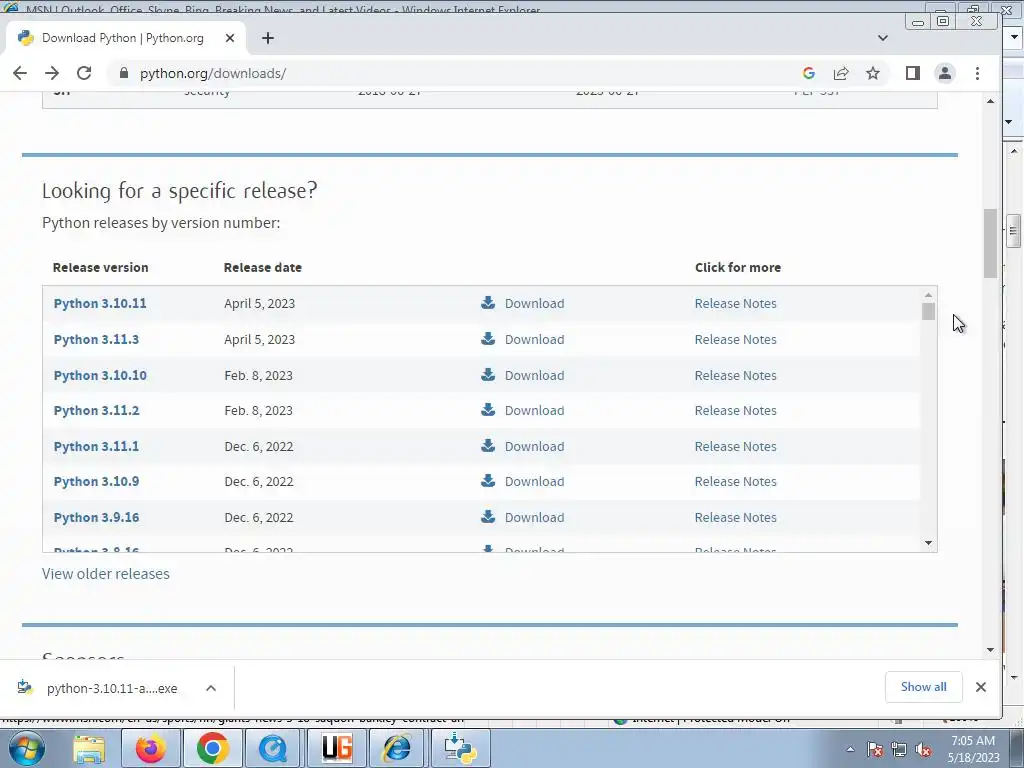The height and width of the screenshot is (768, 1024).
Task: Open the View older releases link
Action: pyautogui.click(x=106, y=574)
